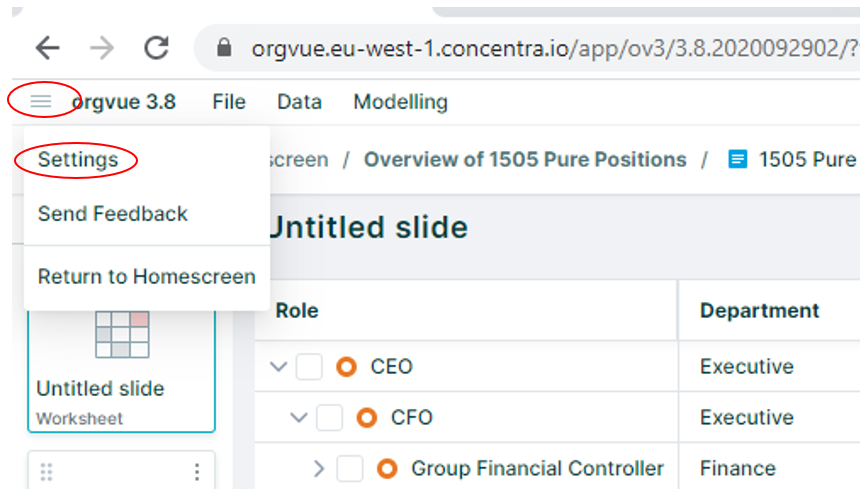The image size is (860, 491).
Task: Open the hamburger menu icon
Action: [x=41, y=101]
